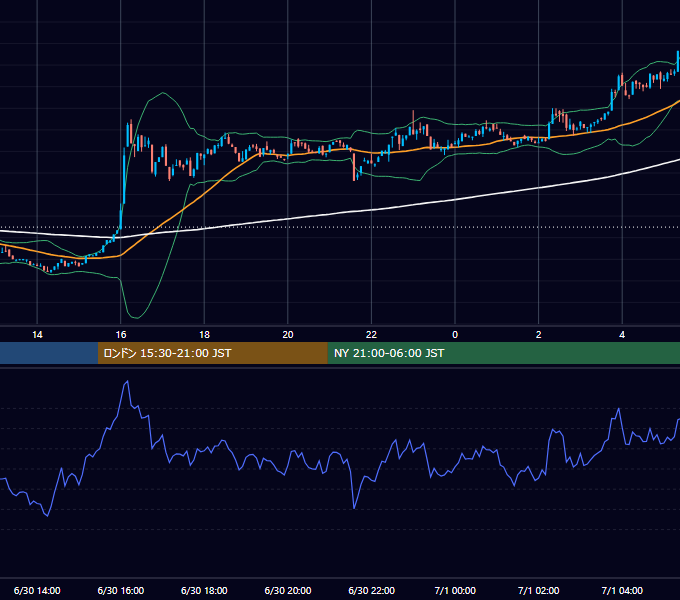Click the upper Bollinger band peak near 17:00
Viewport: 680px width, 600px height.
pyautogui.click(x=163, y=93)
